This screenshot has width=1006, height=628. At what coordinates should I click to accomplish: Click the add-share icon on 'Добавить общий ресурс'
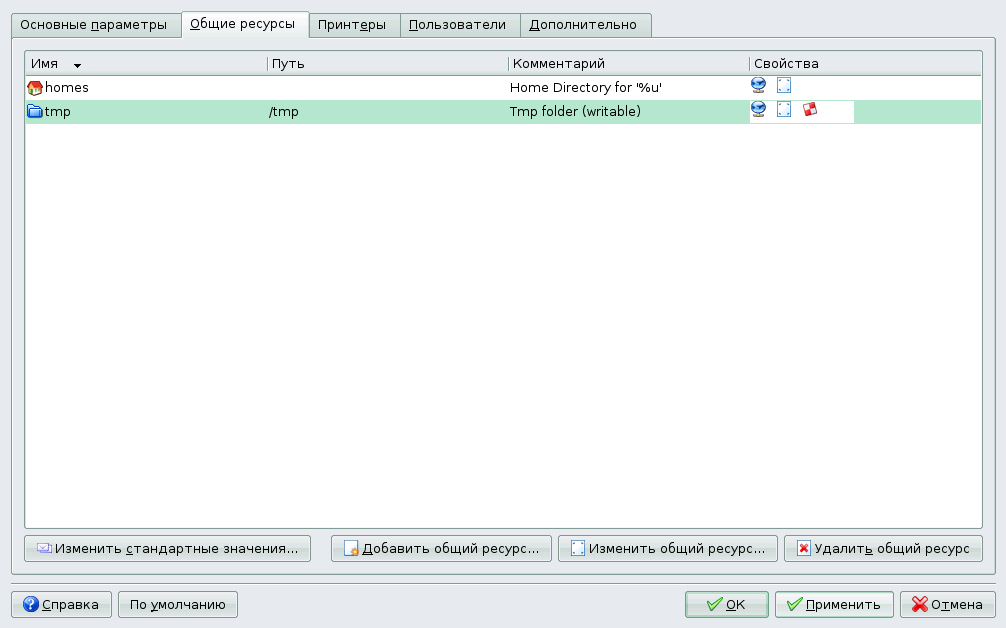point(352,548)
